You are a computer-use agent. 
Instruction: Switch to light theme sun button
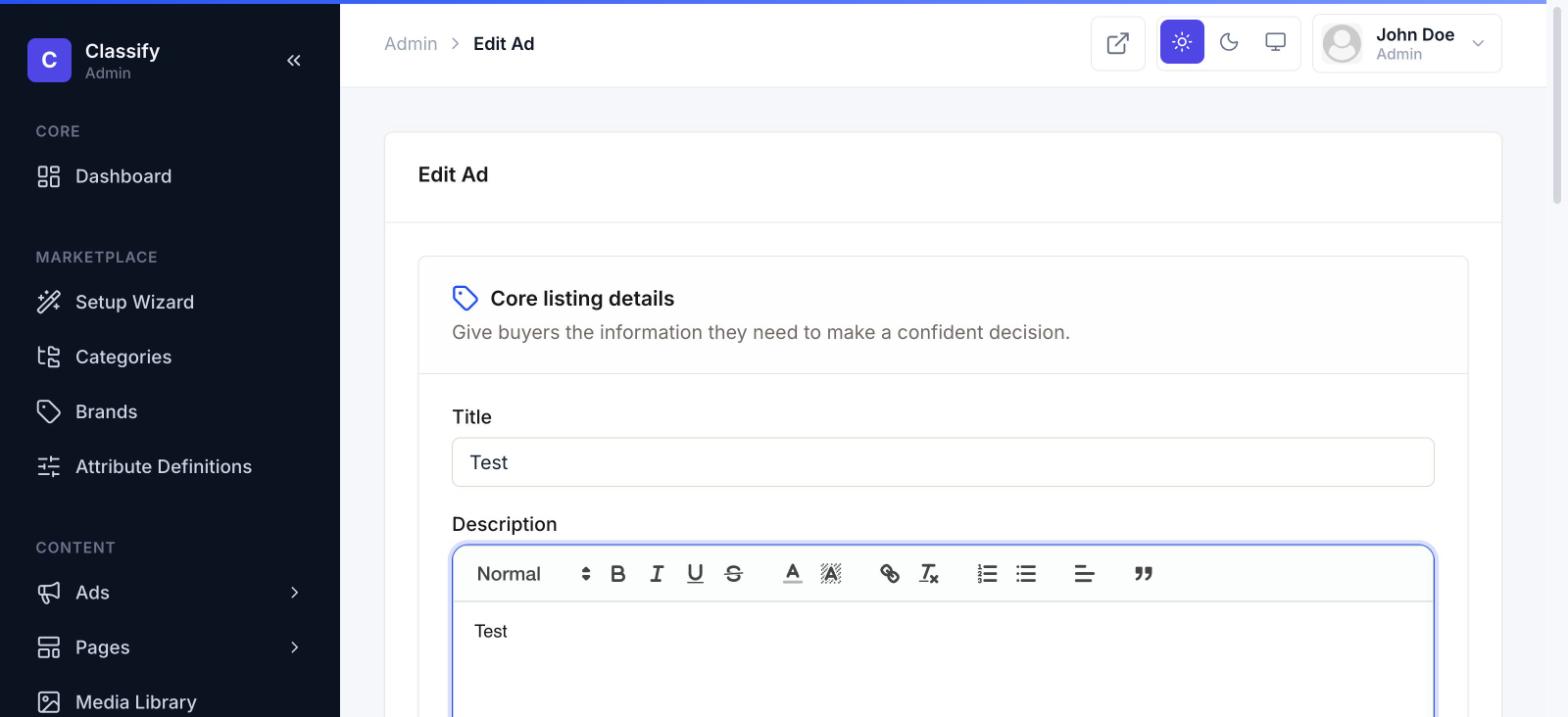pos(1182,42)
